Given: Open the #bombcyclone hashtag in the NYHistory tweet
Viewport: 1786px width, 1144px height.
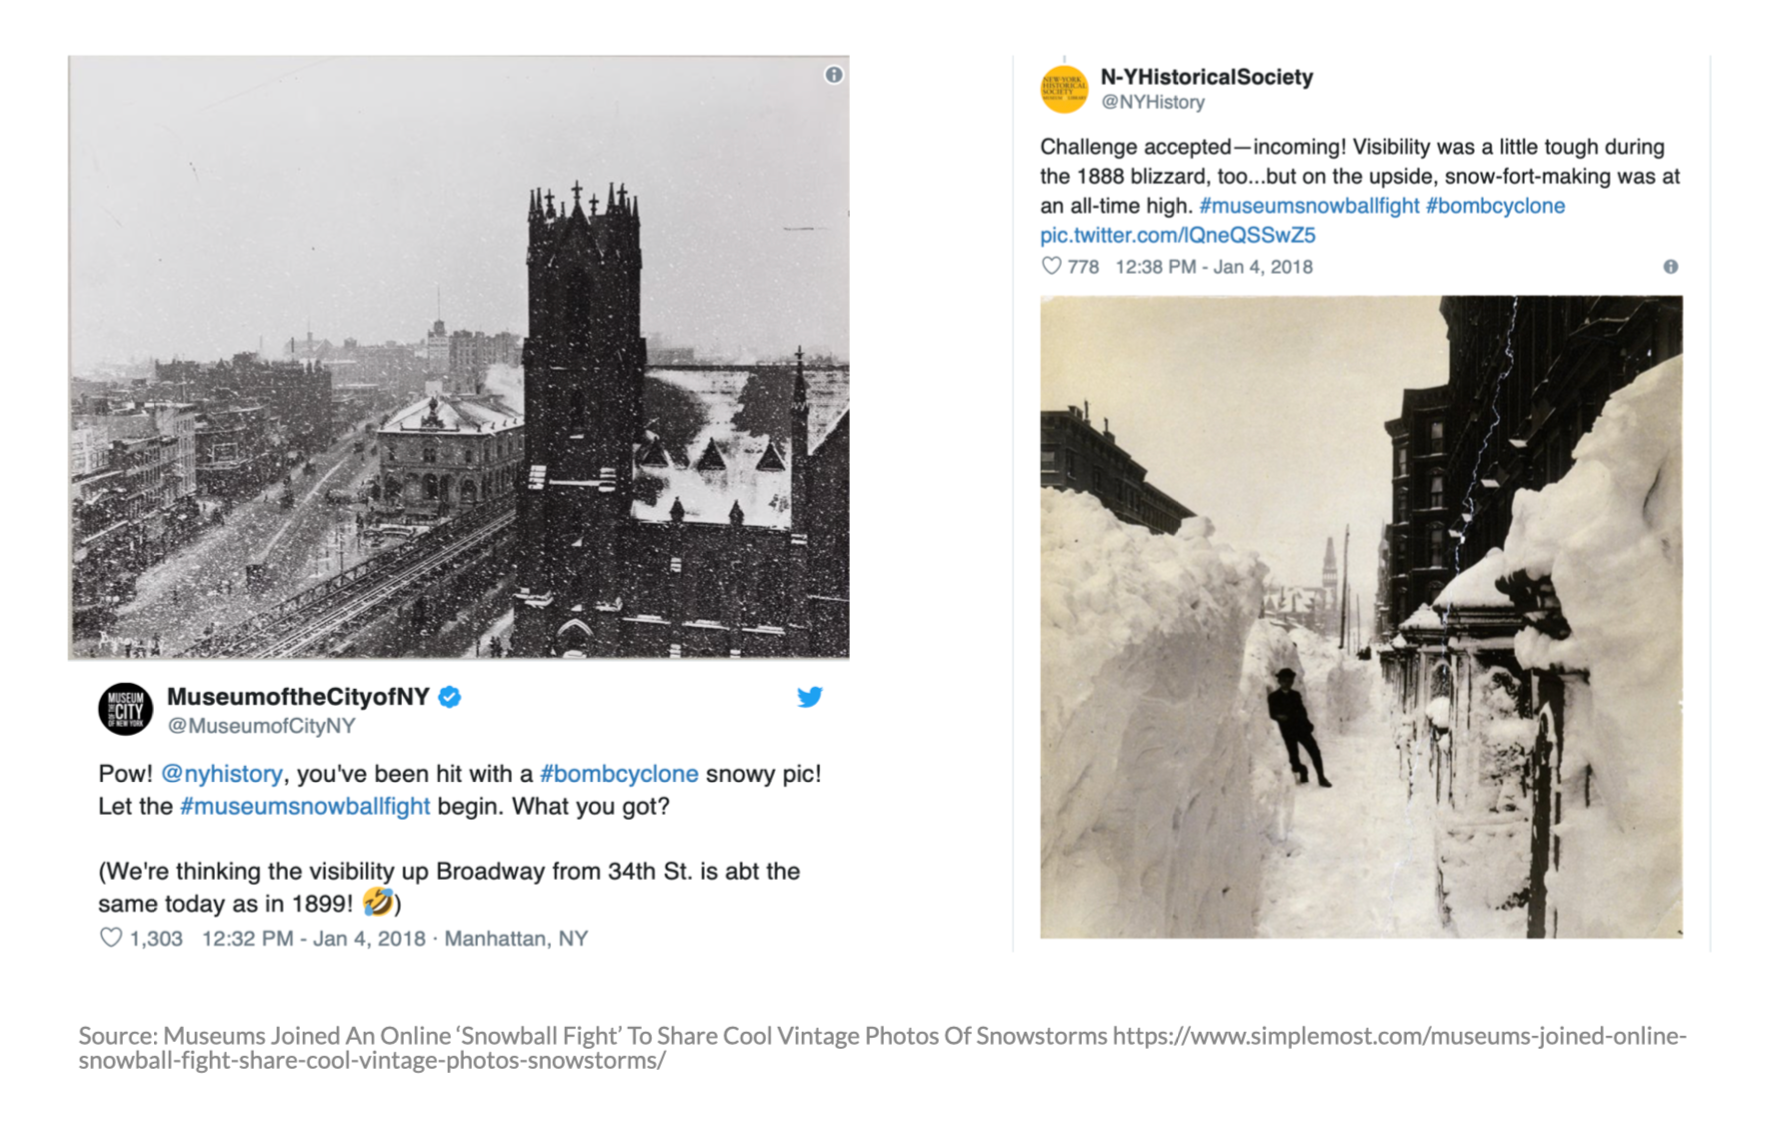Looking at the screenshot, I should pyautogui.click(x=1495, y=206).
